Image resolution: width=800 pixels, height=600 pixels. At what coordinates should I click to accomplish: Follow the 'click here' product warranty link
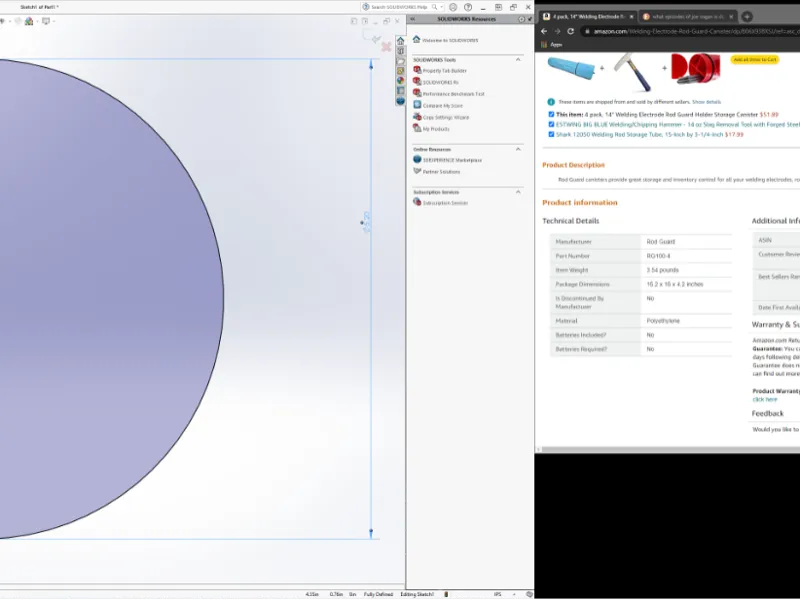click(x=765, y=399)
